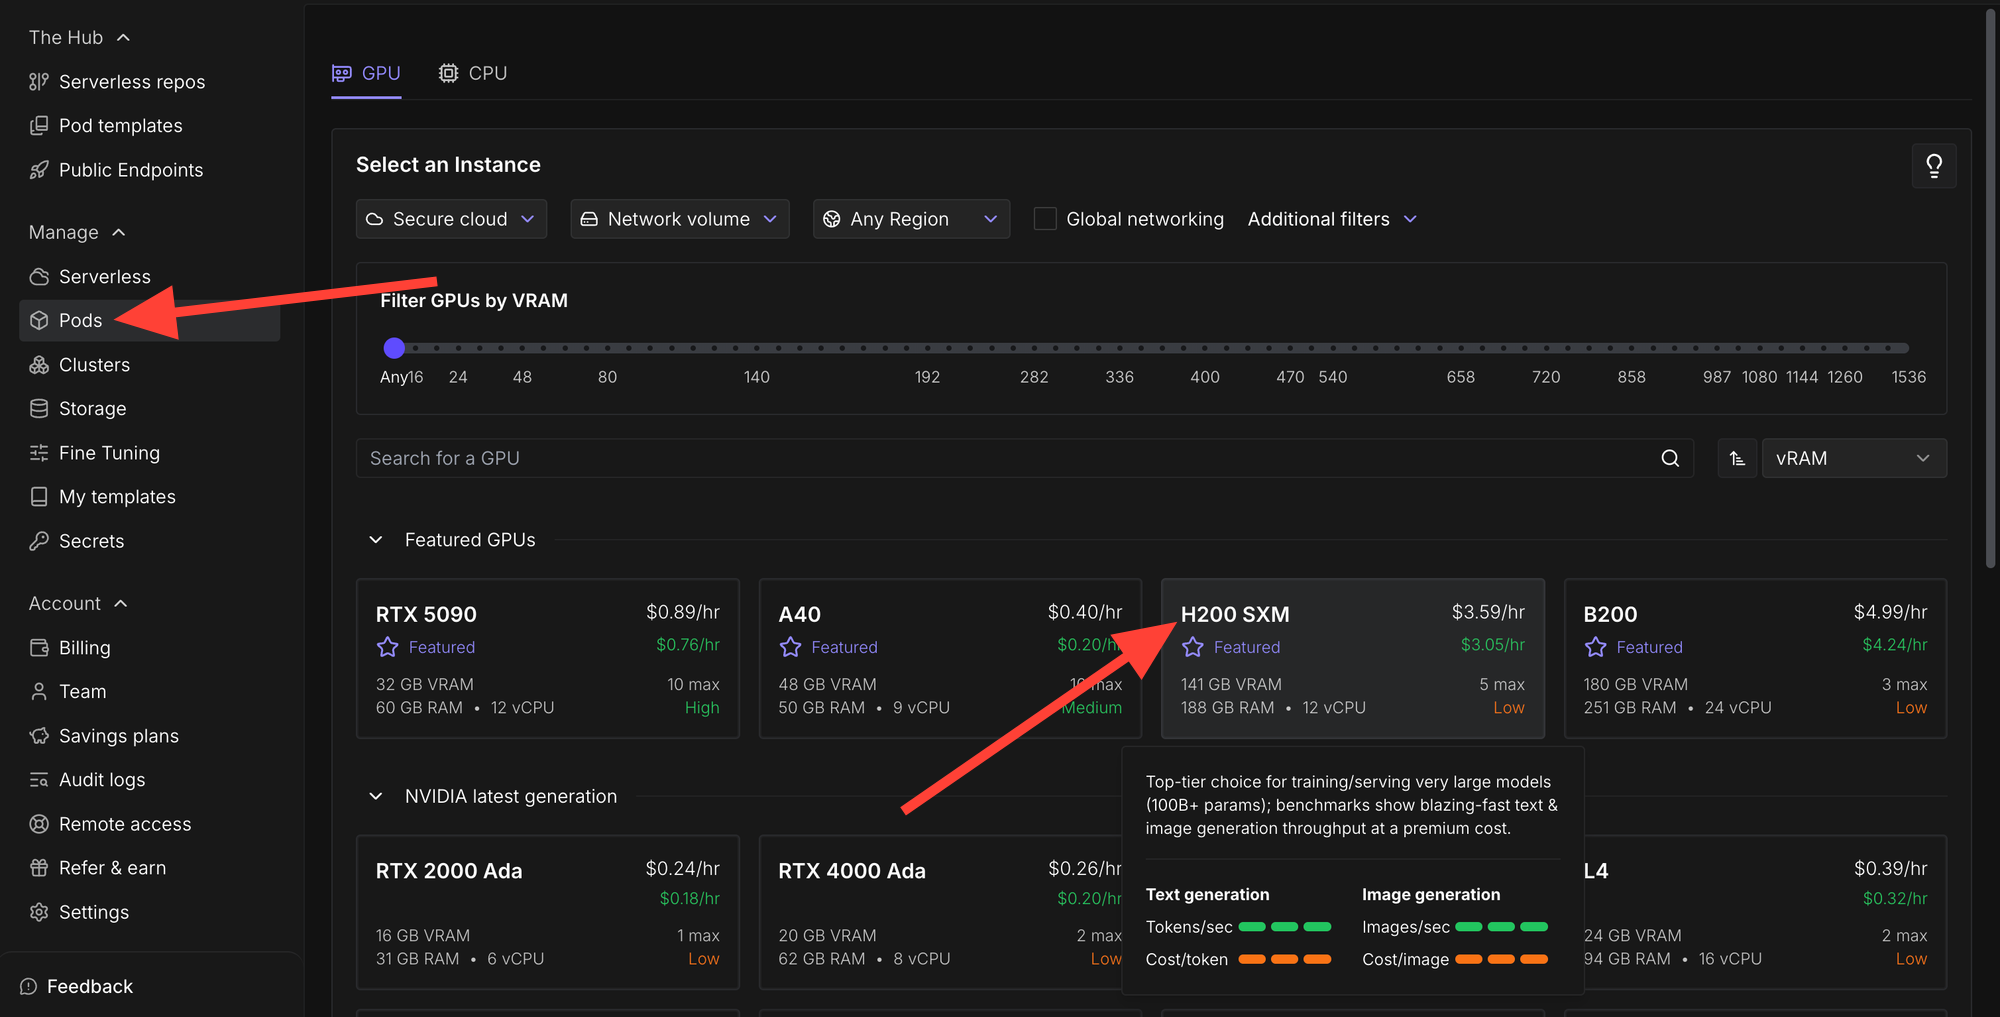Click the star icon on RTX 5090

point(388,647)
